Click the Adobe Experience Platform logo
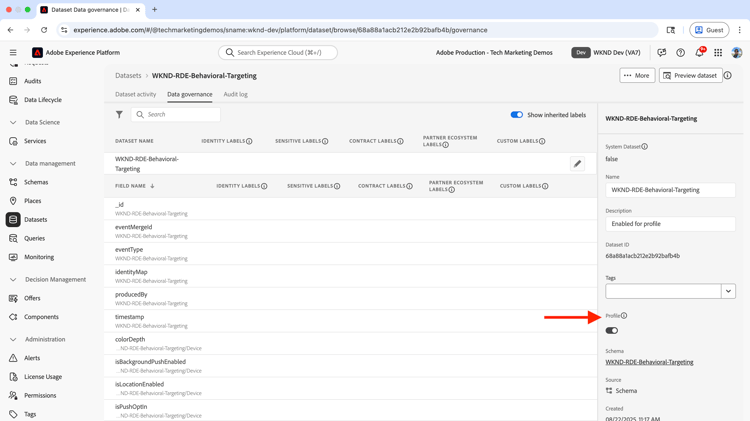 (37, 53)
